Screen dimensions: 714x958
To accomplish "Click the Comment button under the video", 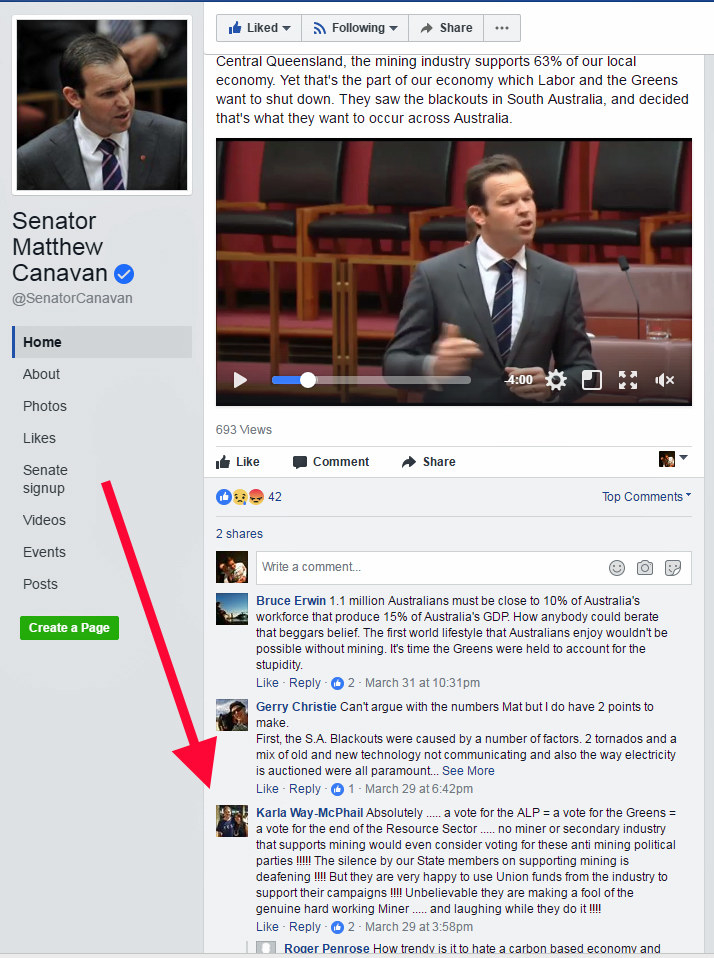I will [x=331, y=462].
